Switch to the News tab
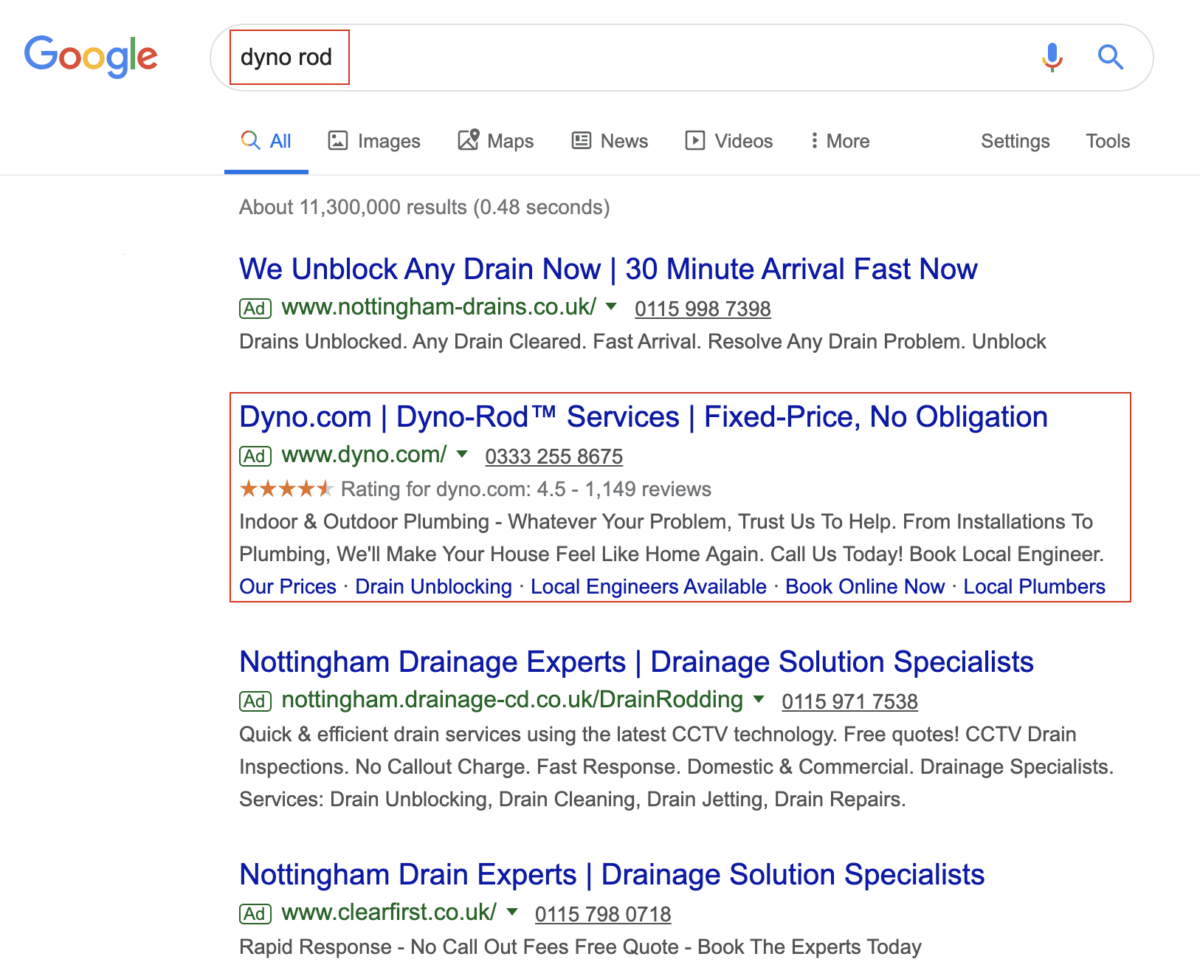 (610, 141)
